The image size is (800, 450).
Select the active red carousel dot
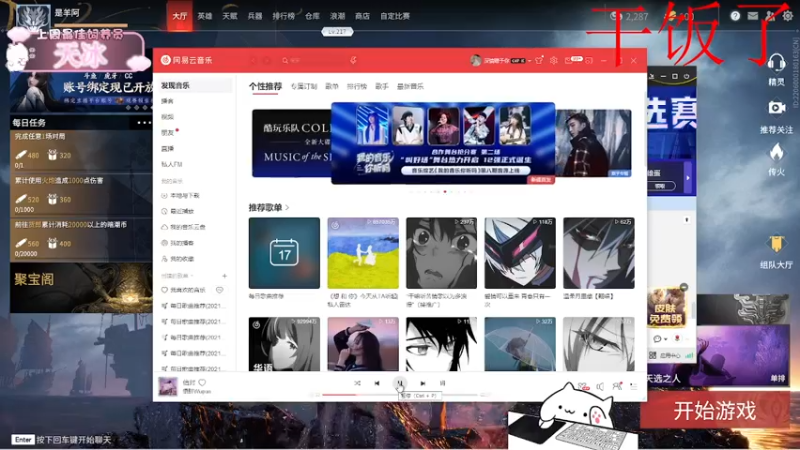click(x=445, y=192)
